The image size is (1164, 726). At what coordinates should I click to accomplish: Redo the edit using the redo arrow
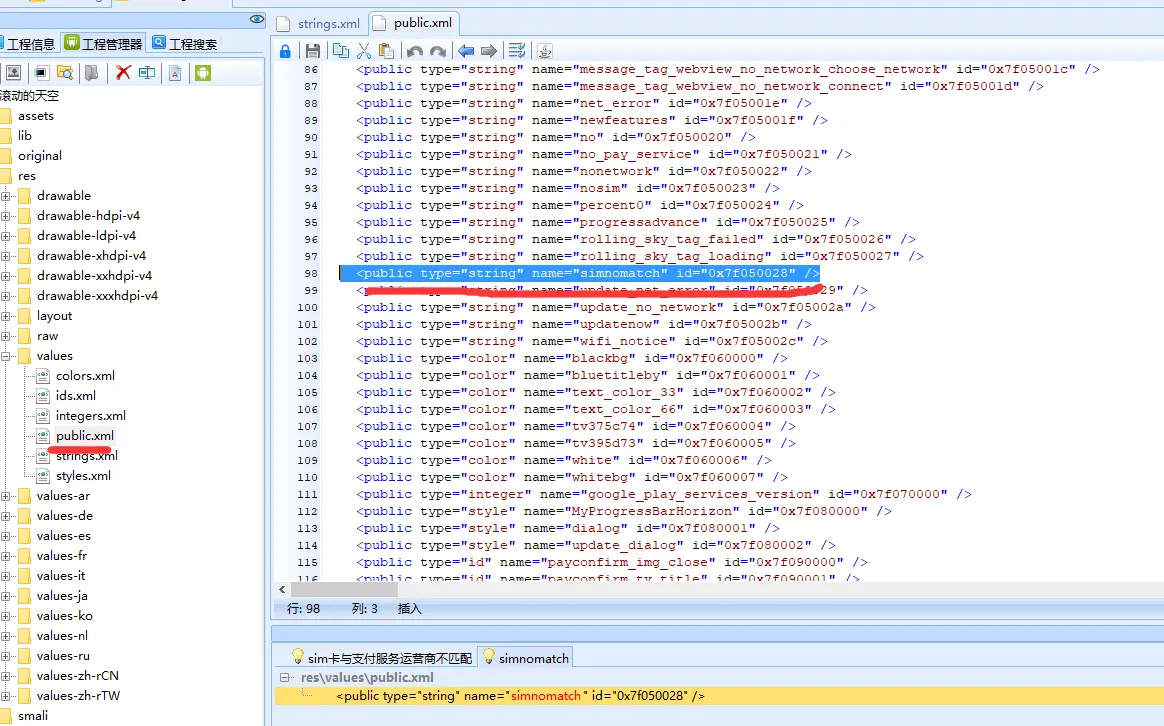coord(438,51)
